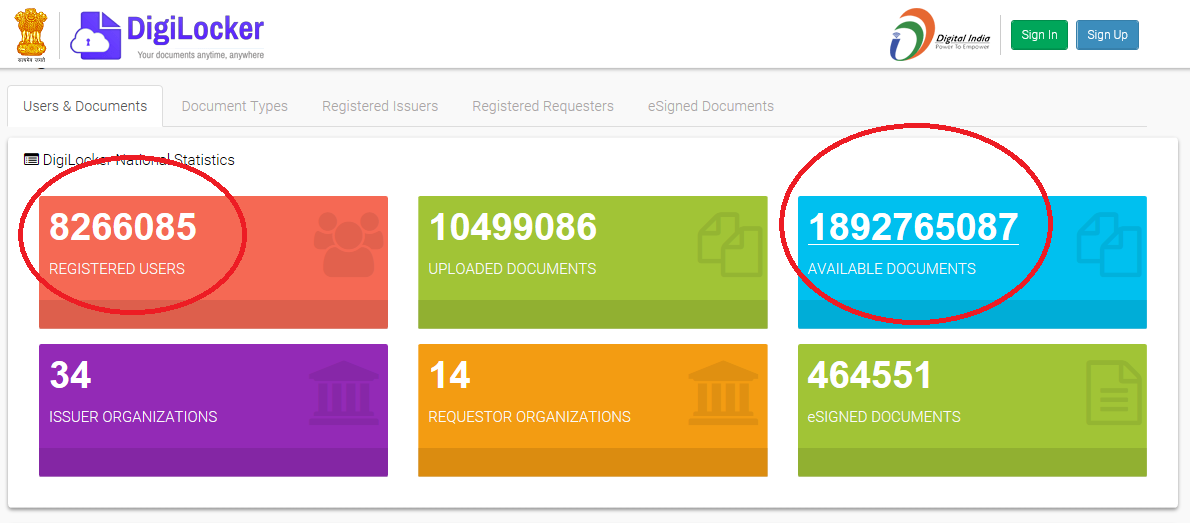This screenshot has height=523, width=1190.
Task: Click the AVAILABLE DOCUMENTS label
Action: pyautogui.click(x=892, y=269)
